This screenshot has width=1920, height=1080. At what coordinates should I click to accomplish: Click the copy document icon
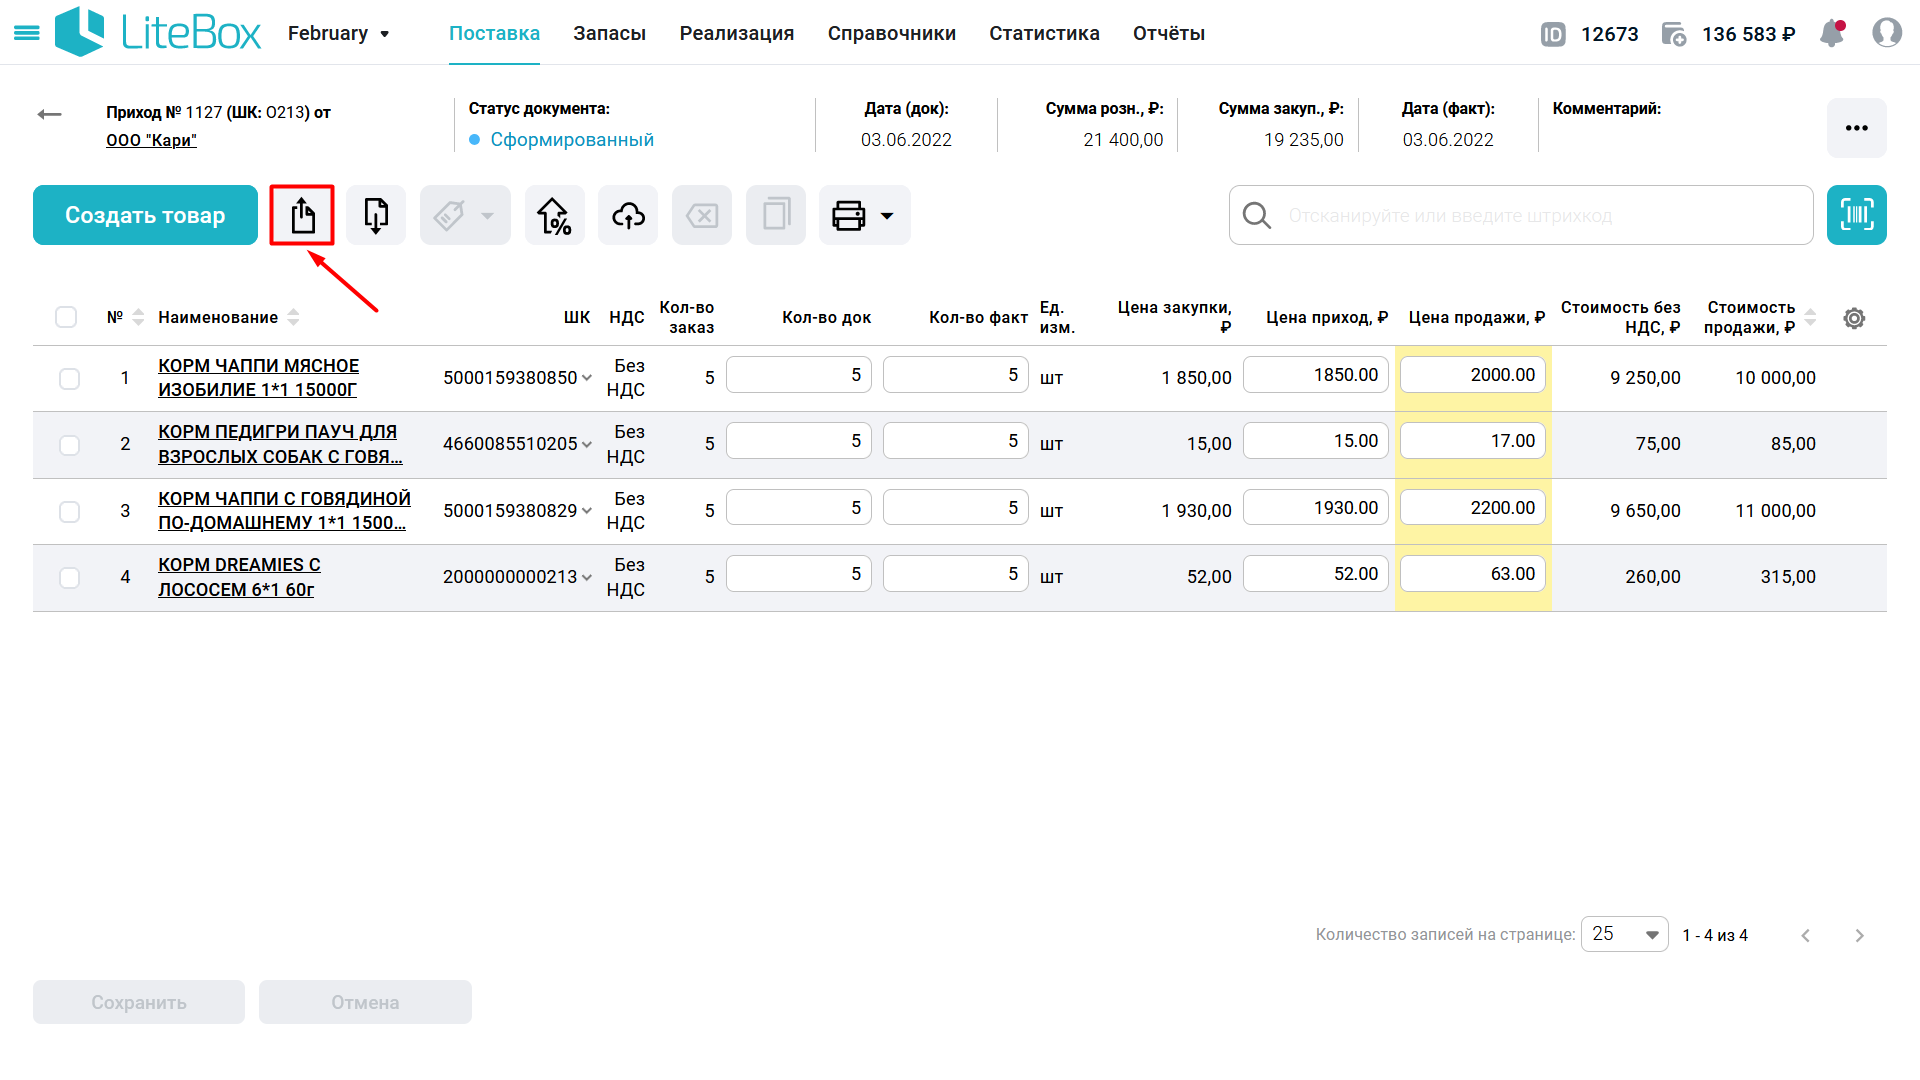pyautogui.click(x=776, y=215)
